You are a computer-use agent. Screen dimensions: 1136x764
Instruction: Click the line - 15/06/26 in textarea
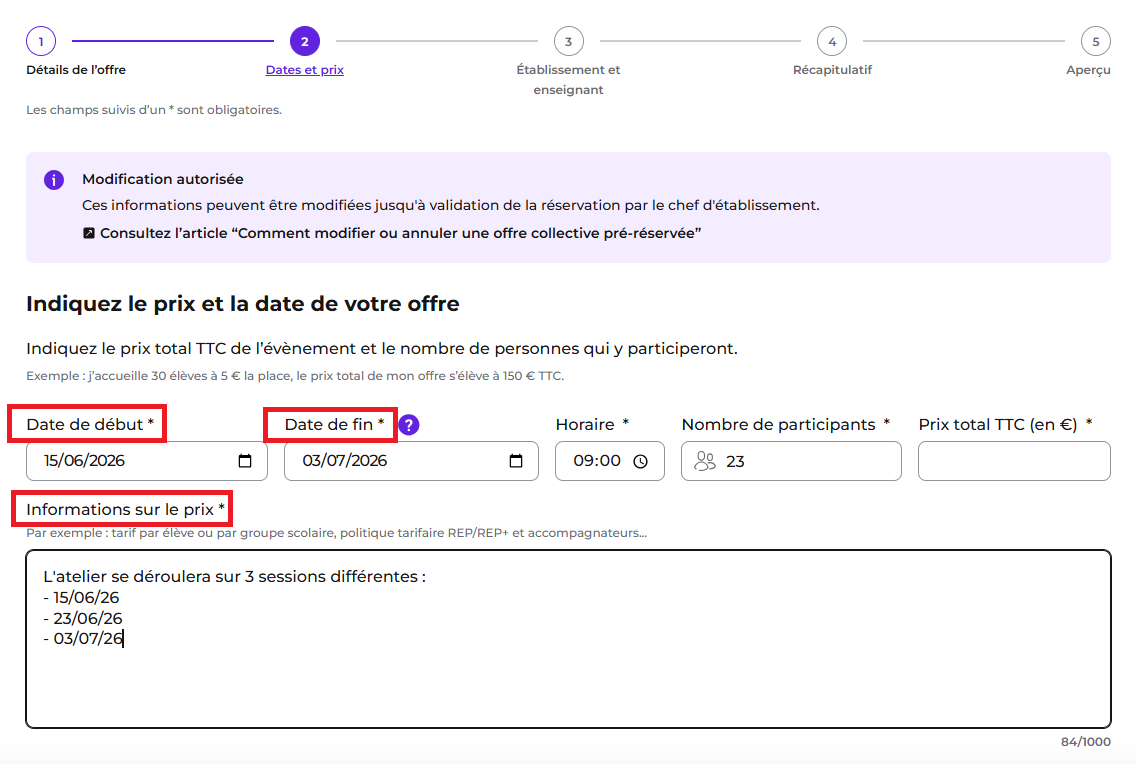[x=81, y=597]
